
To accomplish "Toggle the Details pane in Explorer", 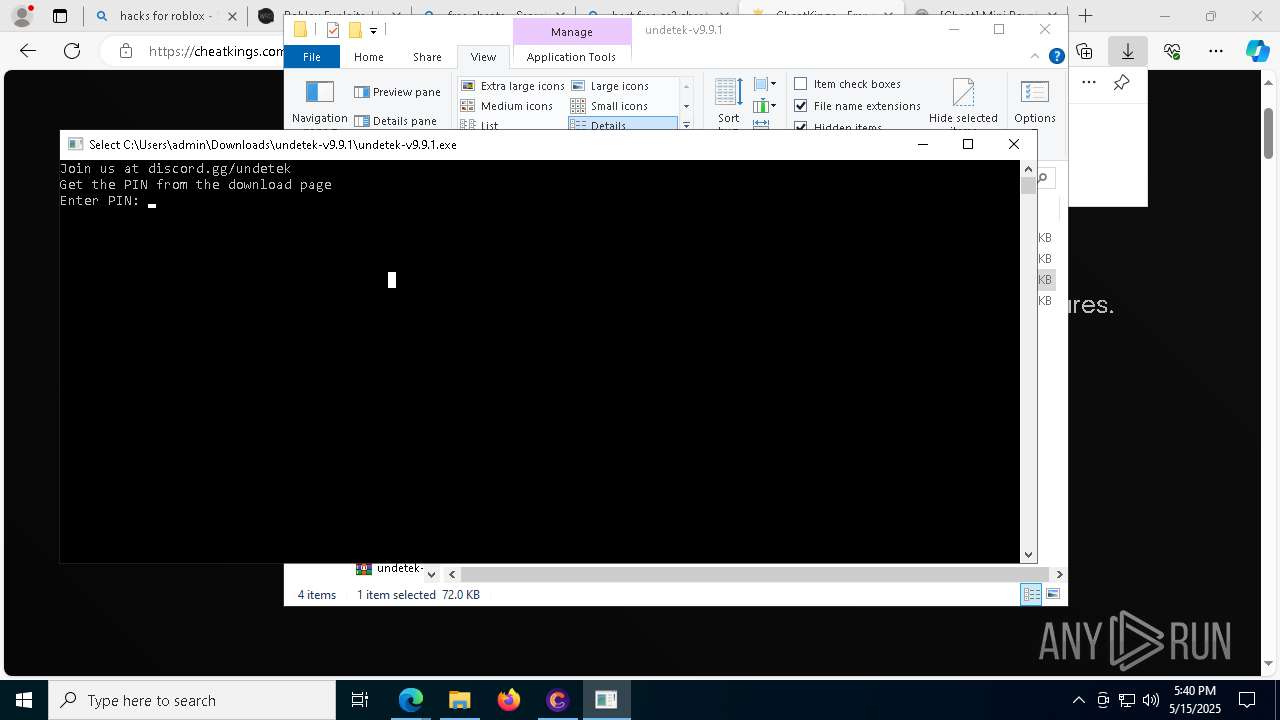I will point(395,121).
